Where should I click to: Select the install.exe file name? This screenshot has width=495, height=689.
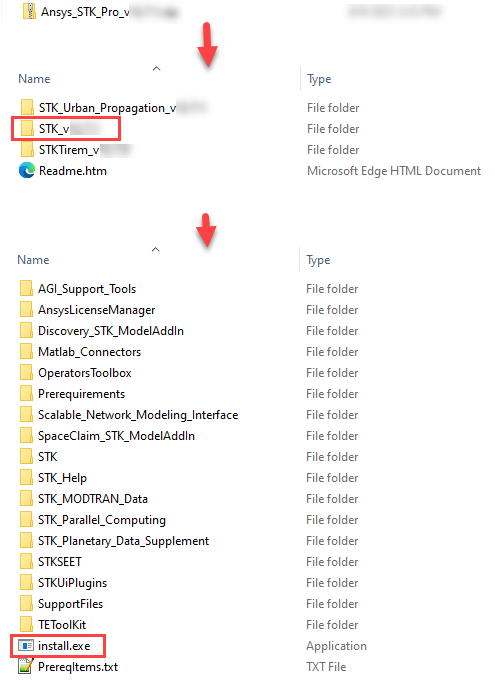point(64,646)
